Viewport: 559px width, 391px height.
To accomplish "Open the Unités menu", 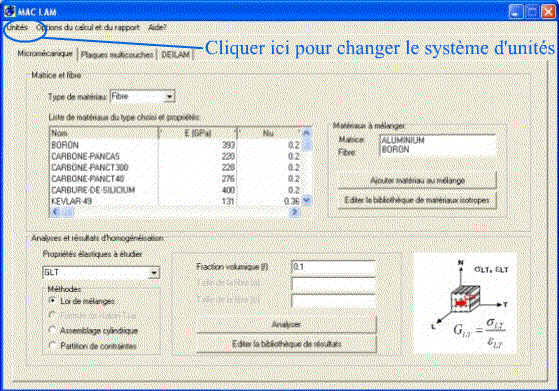I will point(17,27).
